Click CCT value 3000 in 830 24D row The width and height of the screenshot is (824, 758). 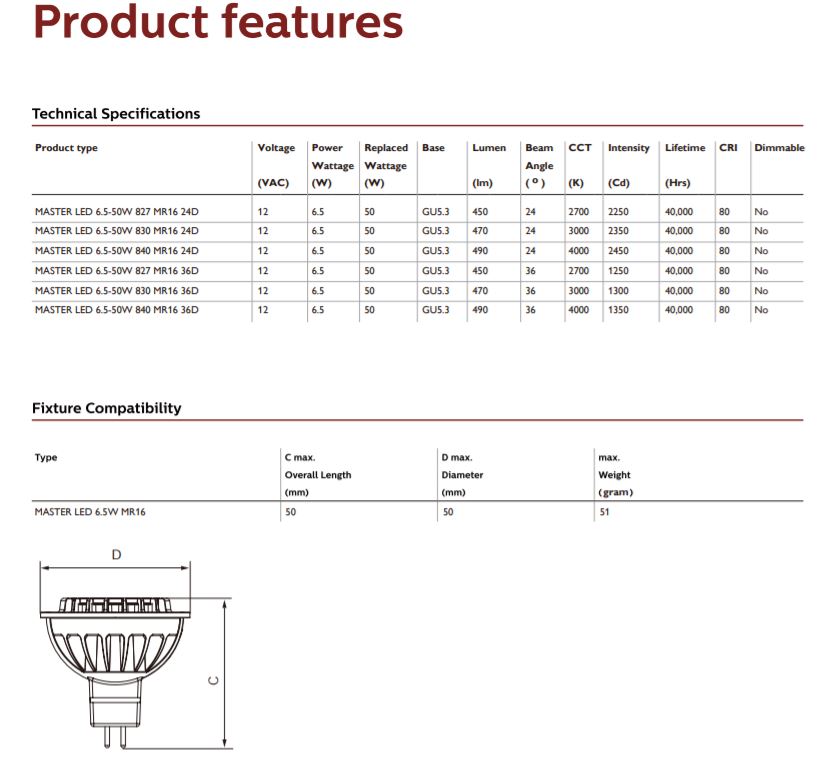coord(579,231)
